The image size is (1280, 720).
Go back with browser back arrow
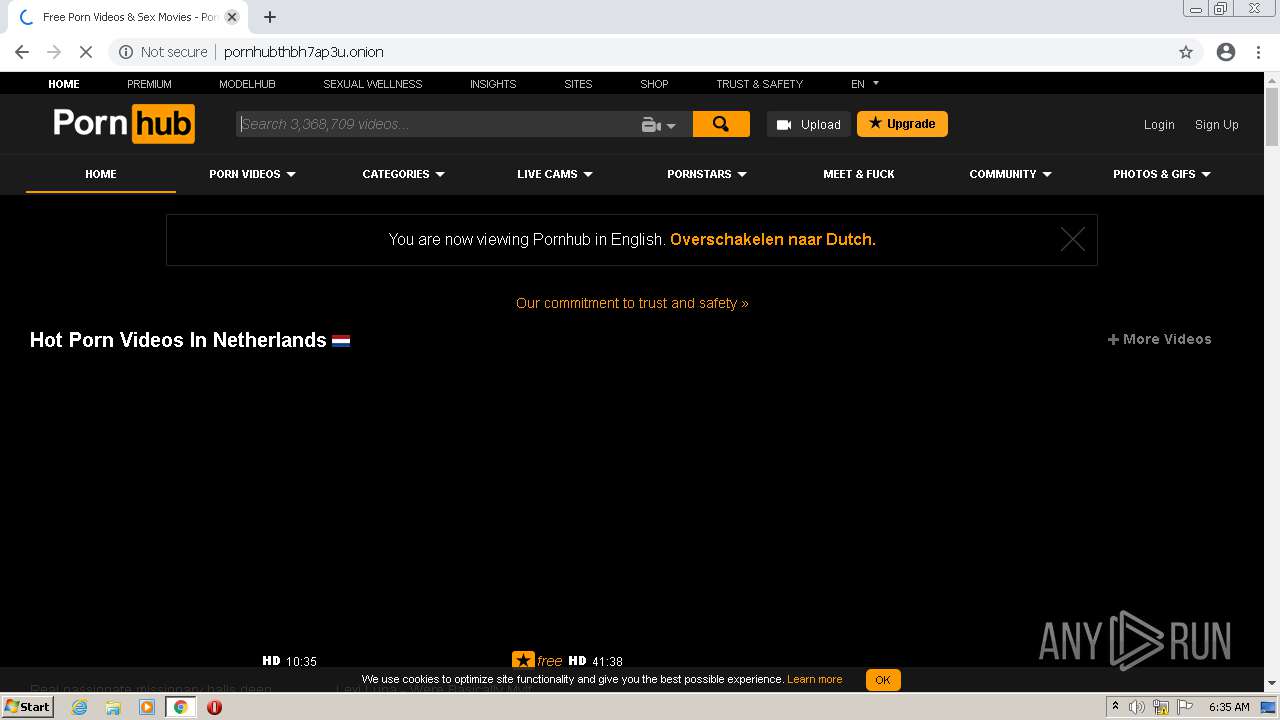[22, 52]
